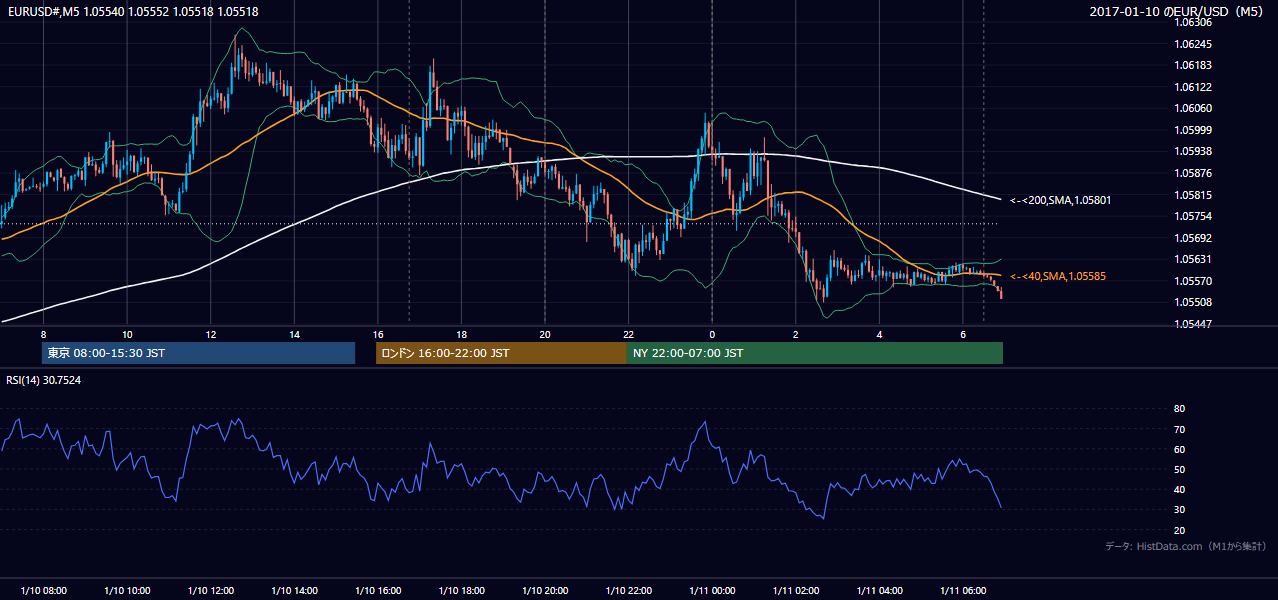Click RSI axis level 30

click(1179, 510)
